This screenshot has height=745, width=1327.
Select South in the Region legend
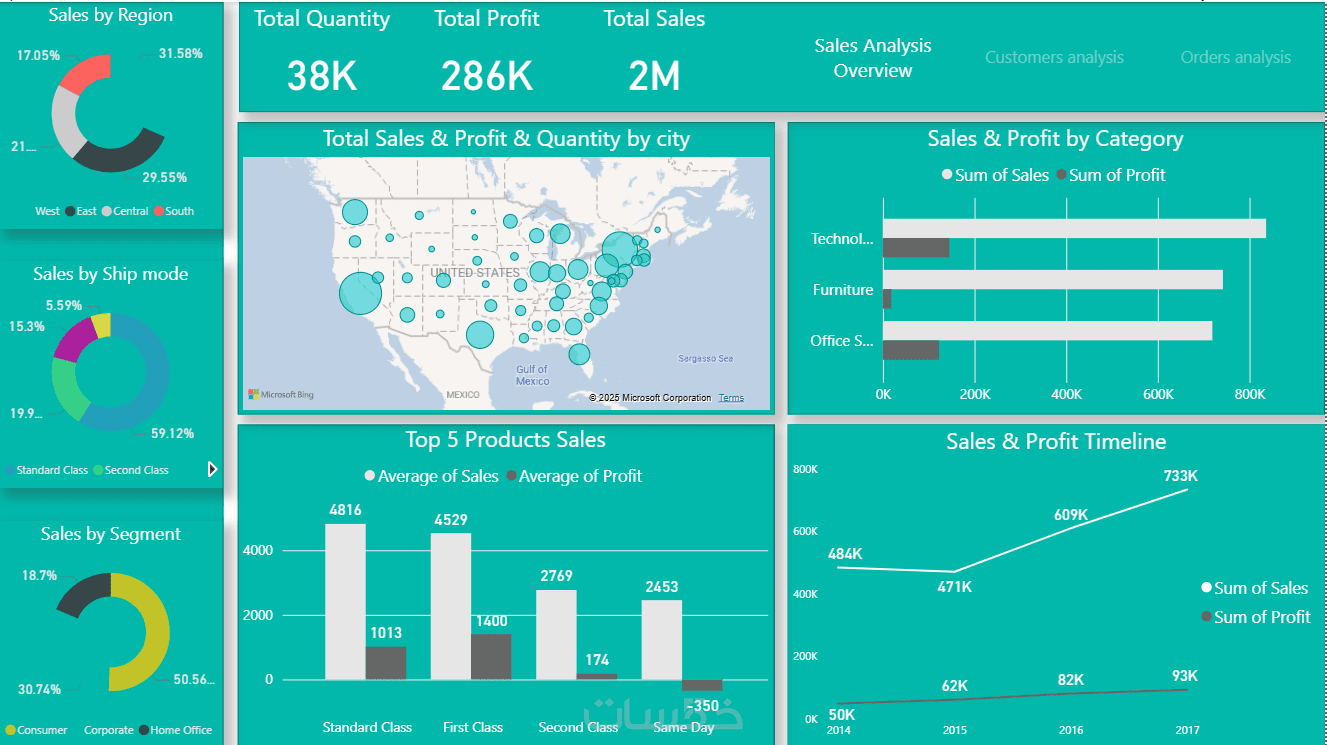pyautogui.click(x=174, y=211)
